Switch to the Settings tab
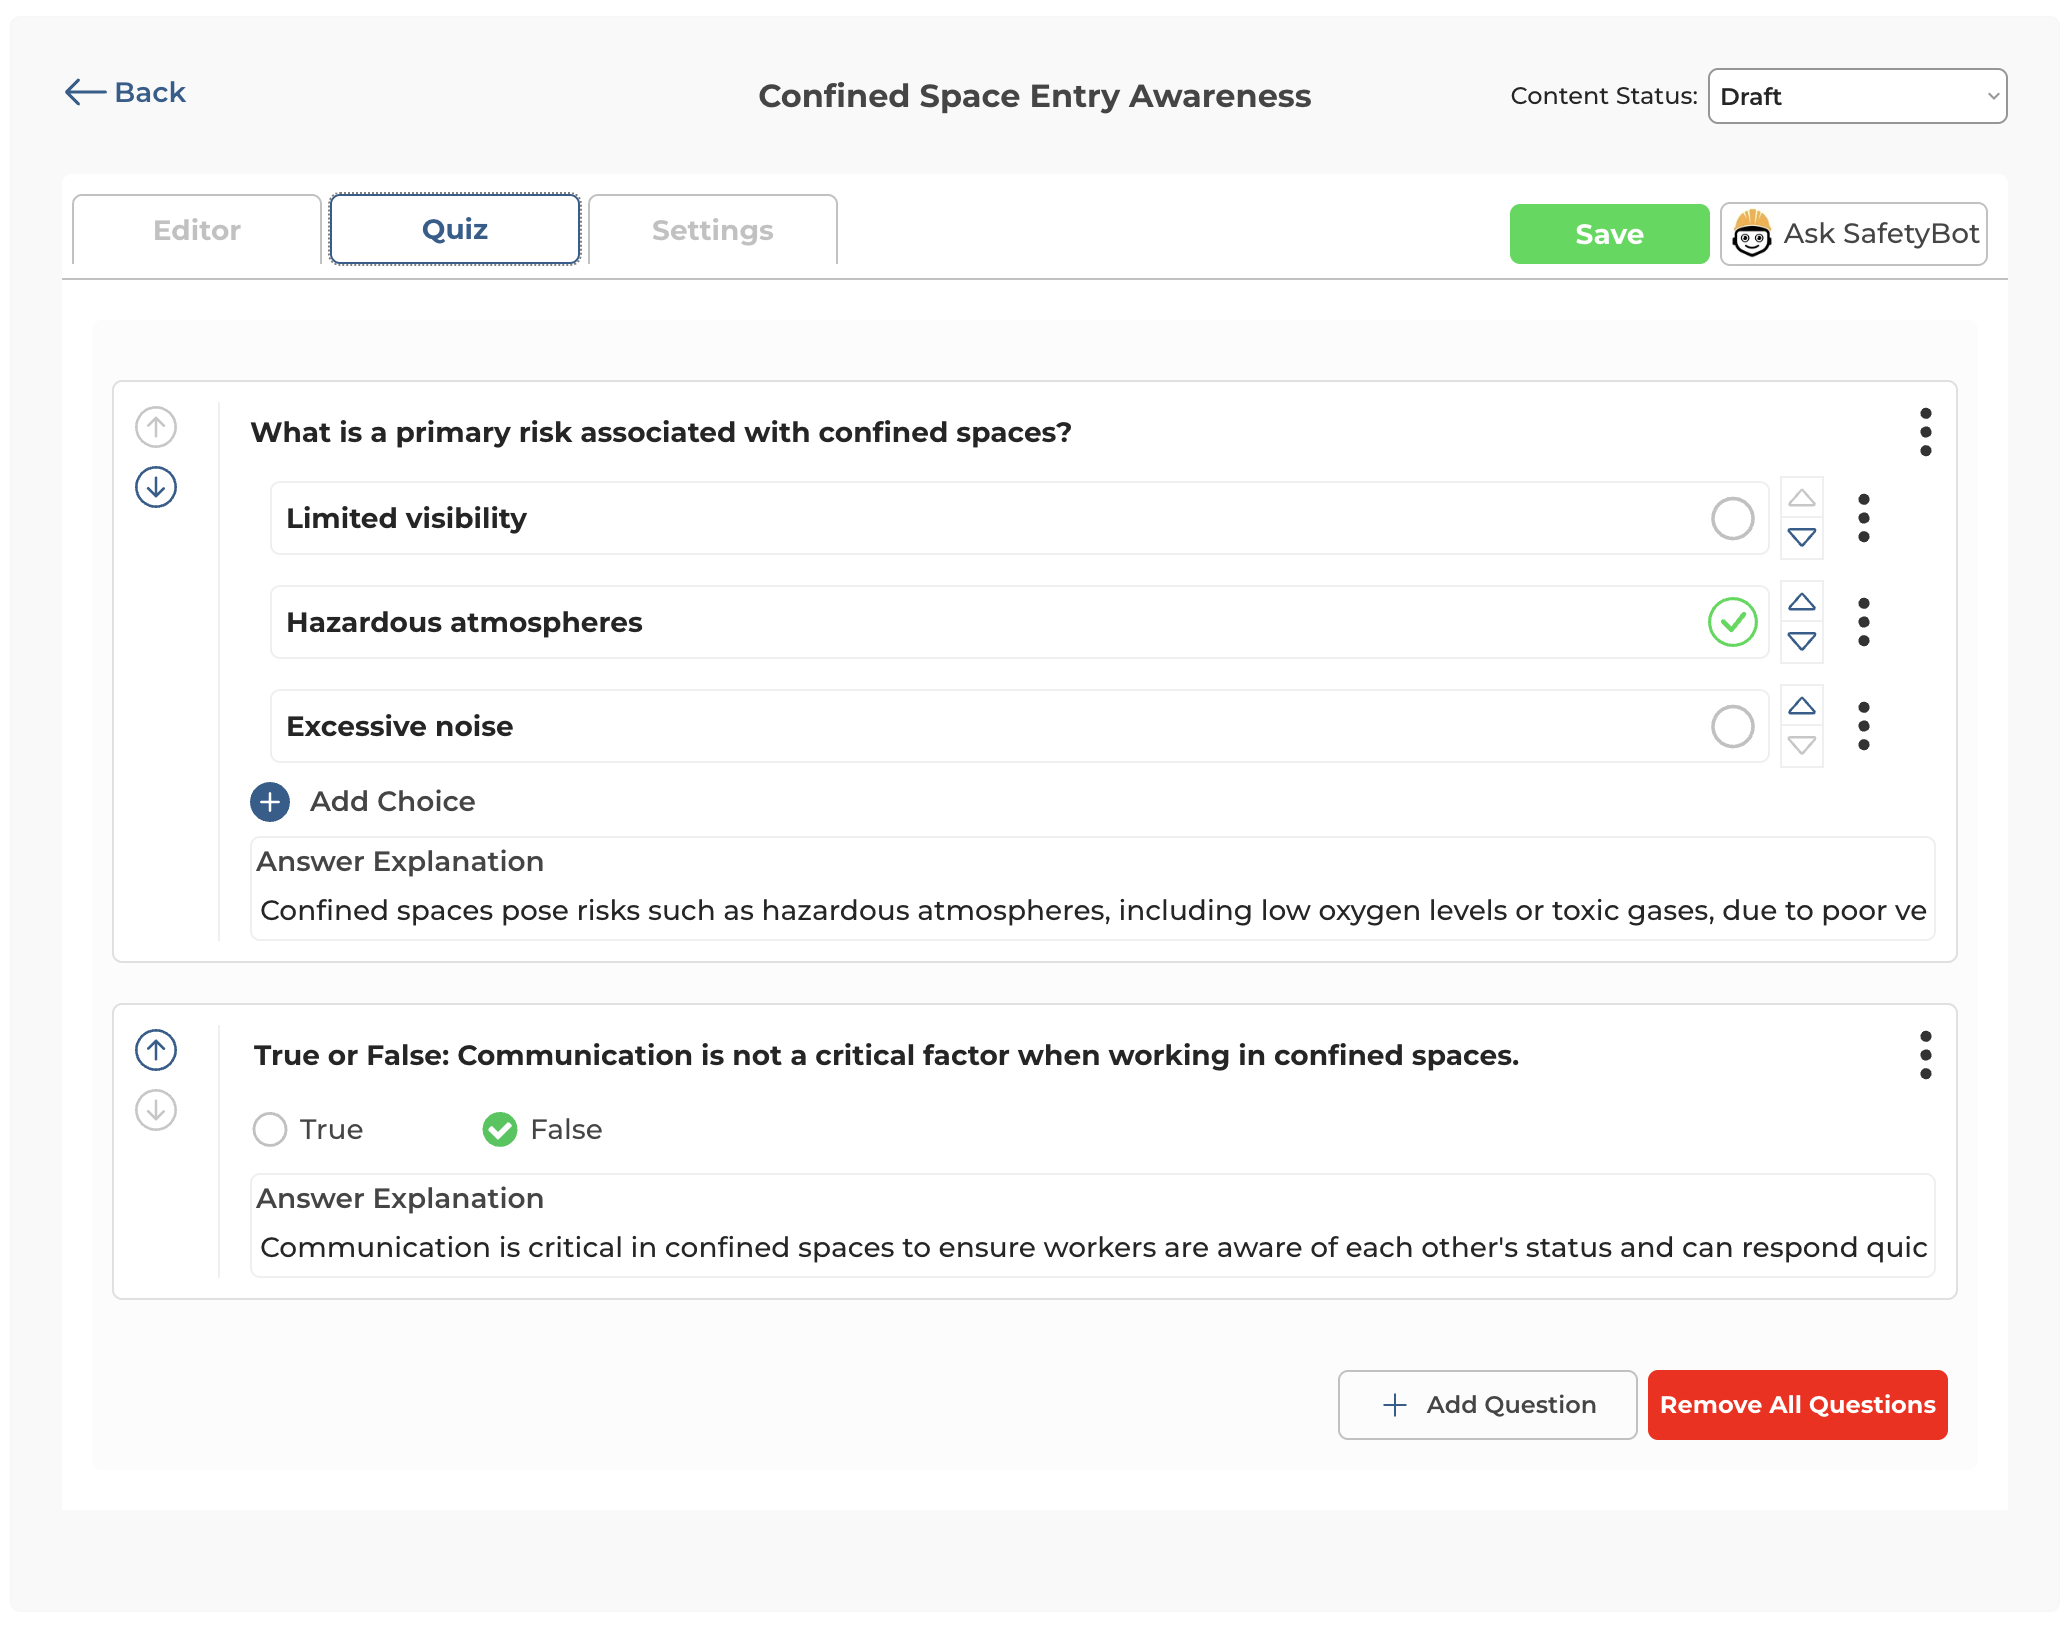 [711, 229]
